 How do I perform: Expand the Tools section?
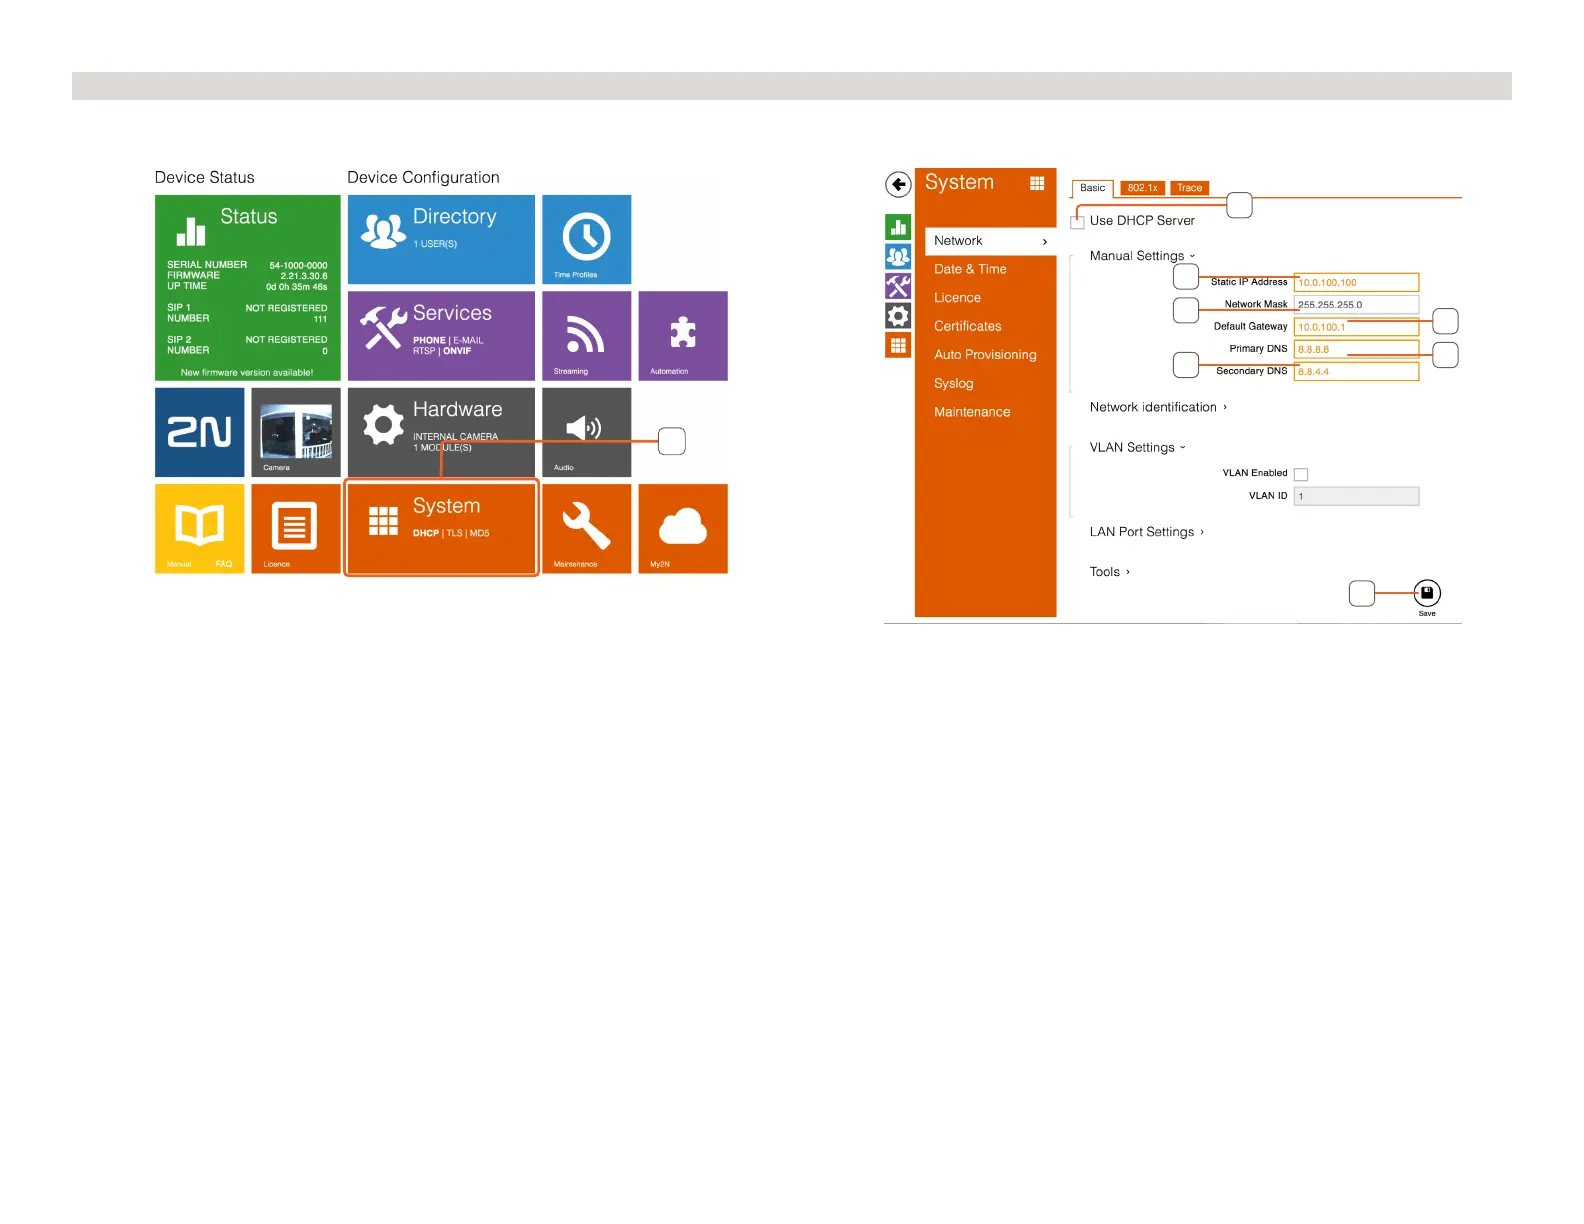(x=1110, y=572)
